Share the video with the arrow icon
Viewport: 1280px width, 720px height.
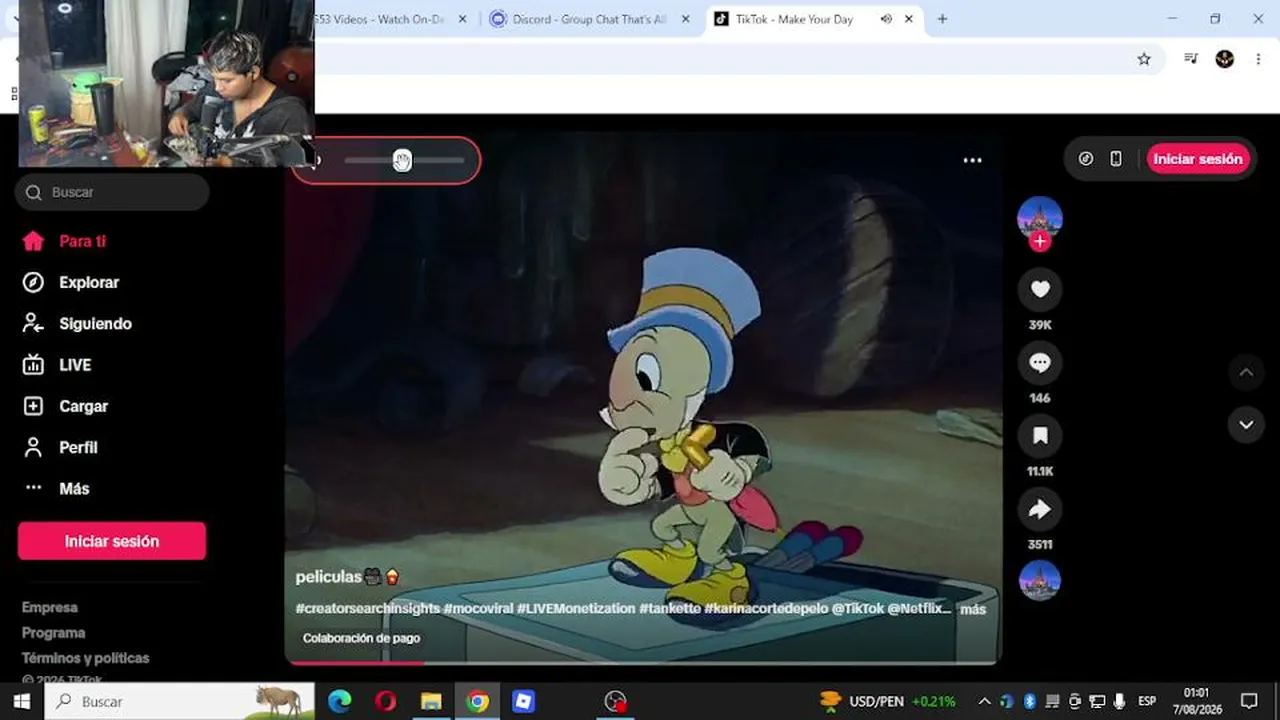(x=1040, y=509)
